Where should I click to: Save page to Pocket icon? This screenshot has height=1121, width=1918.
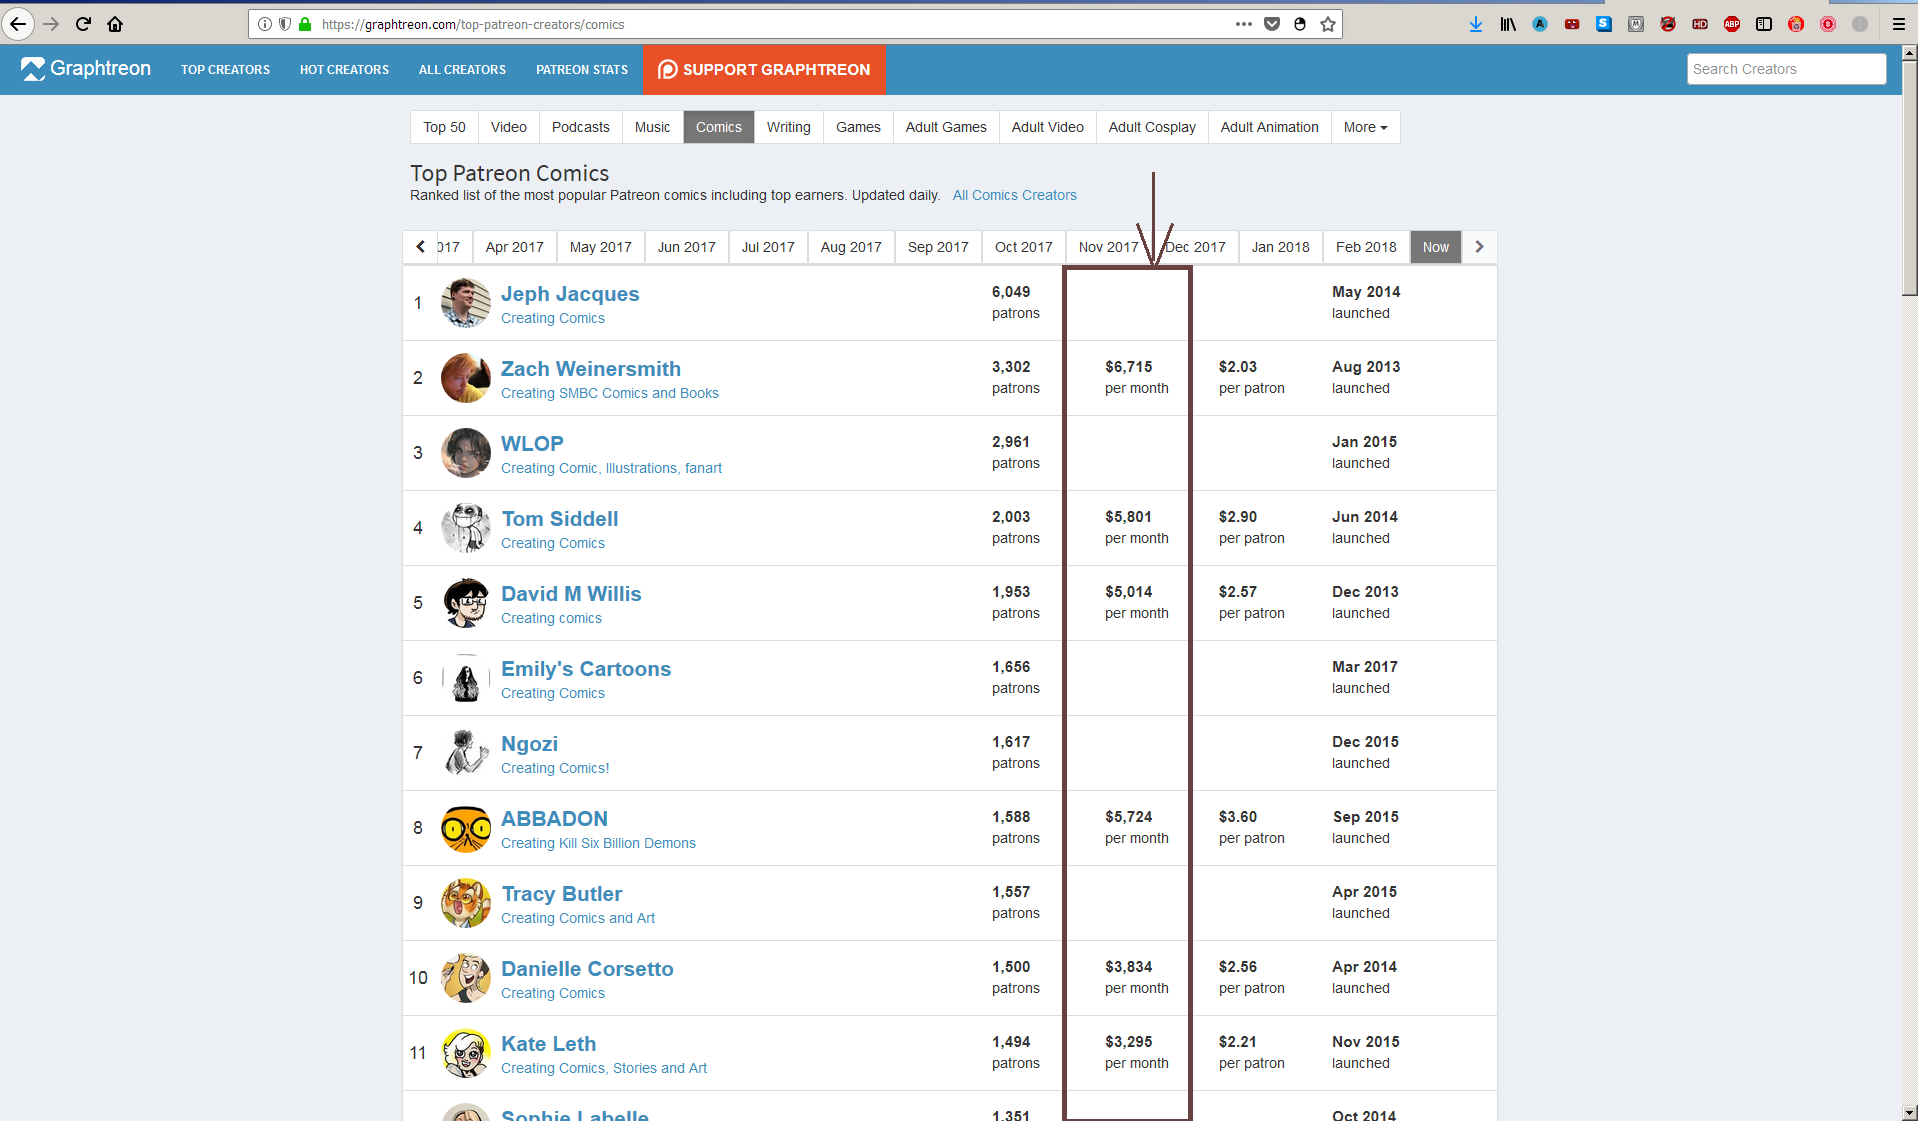[1272, 24]
